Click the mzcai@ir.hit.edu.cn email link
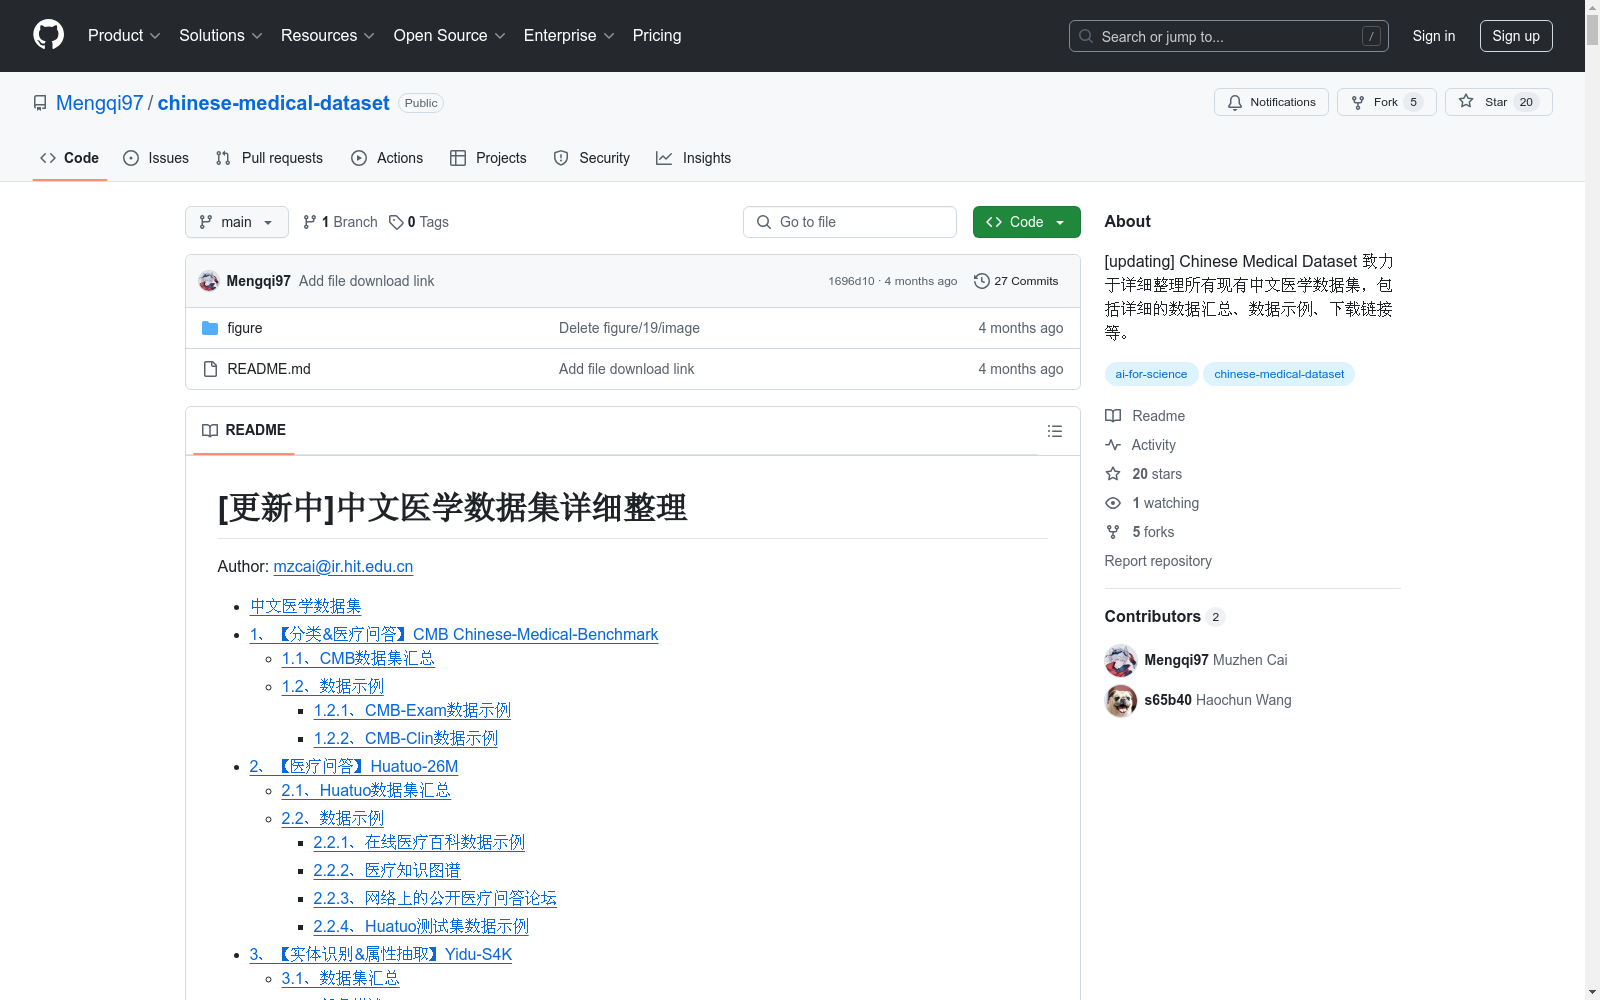 click(x=343, y=566)
